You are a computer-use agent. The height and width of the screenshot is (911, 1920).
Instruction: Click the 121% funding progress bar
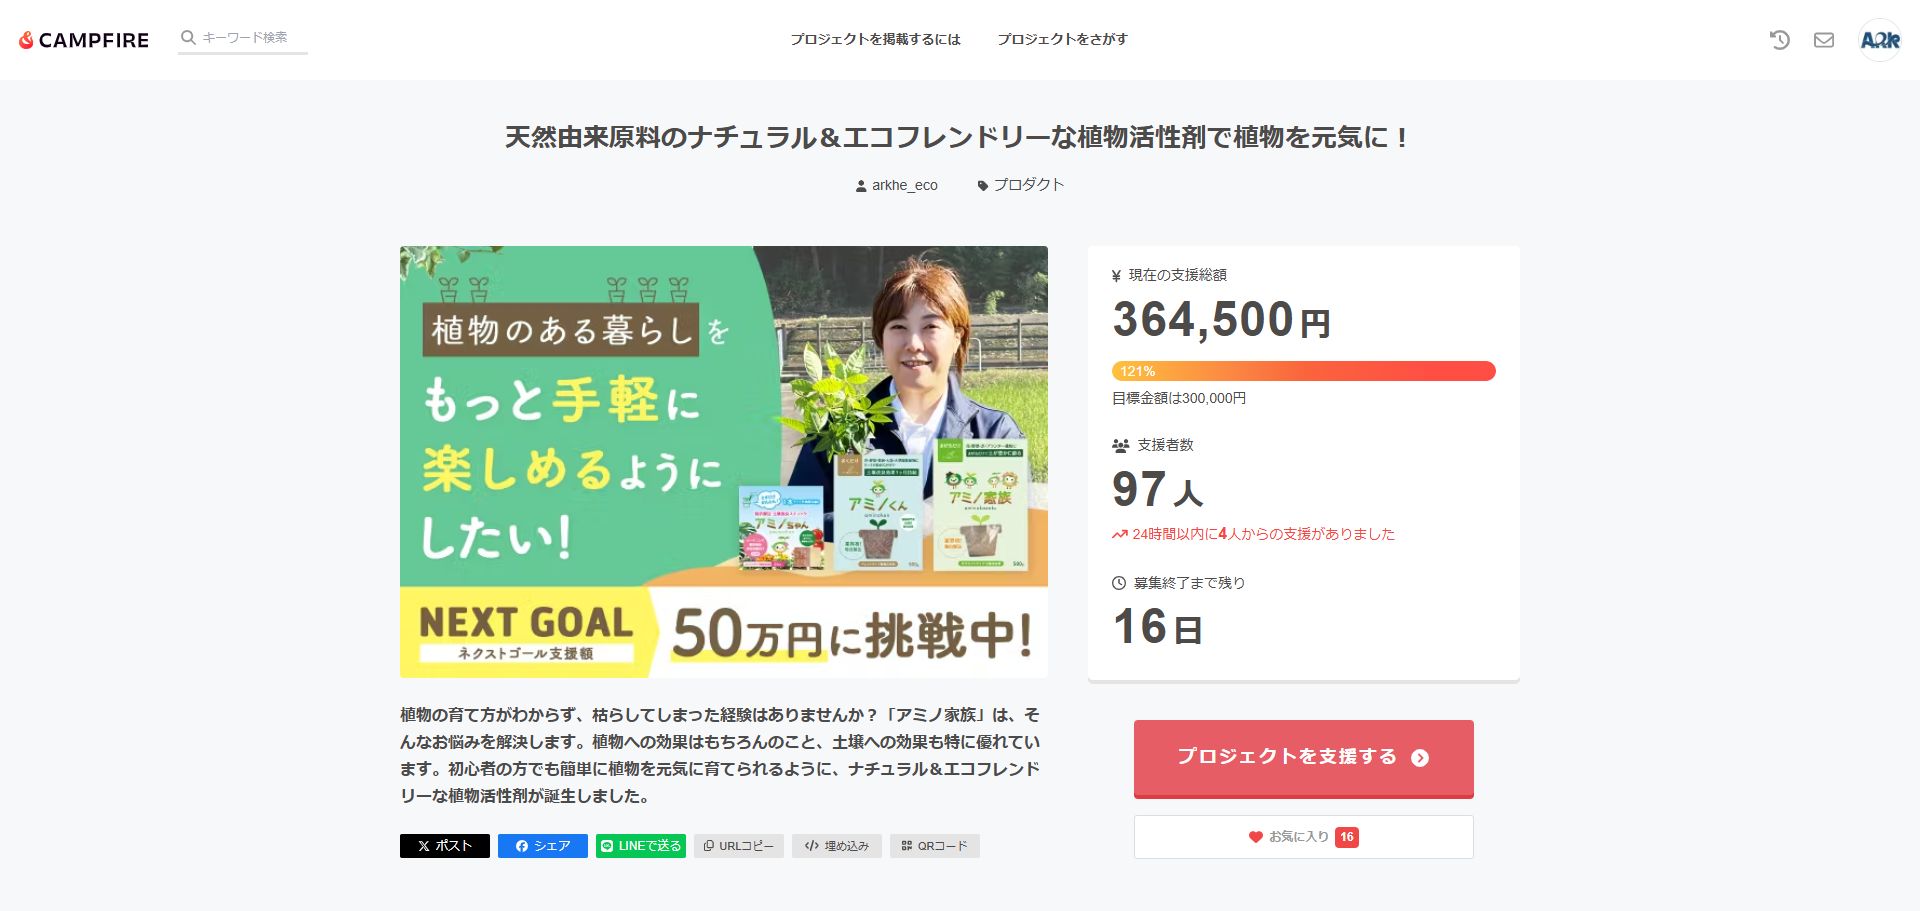[x=1303, y=371]
